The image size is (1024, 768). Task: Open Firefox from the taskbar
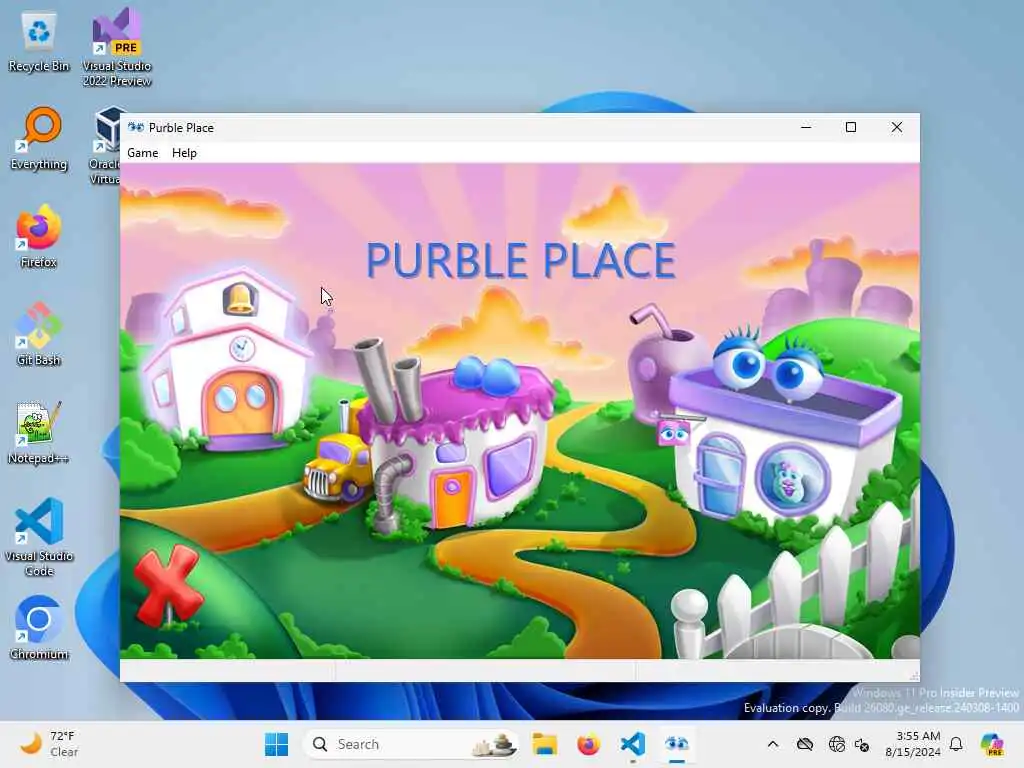(x=588, y=744)
